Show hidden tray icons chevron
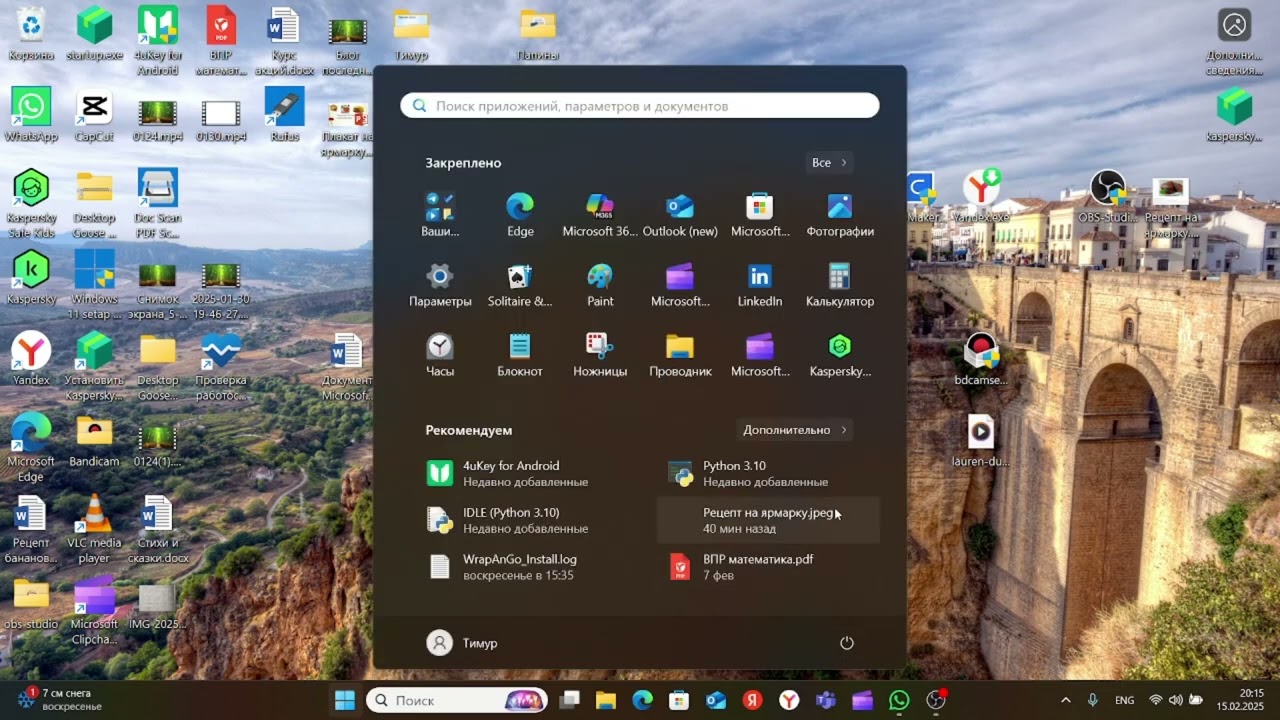The image size is (1280, 720). (x=1065, y=700)
